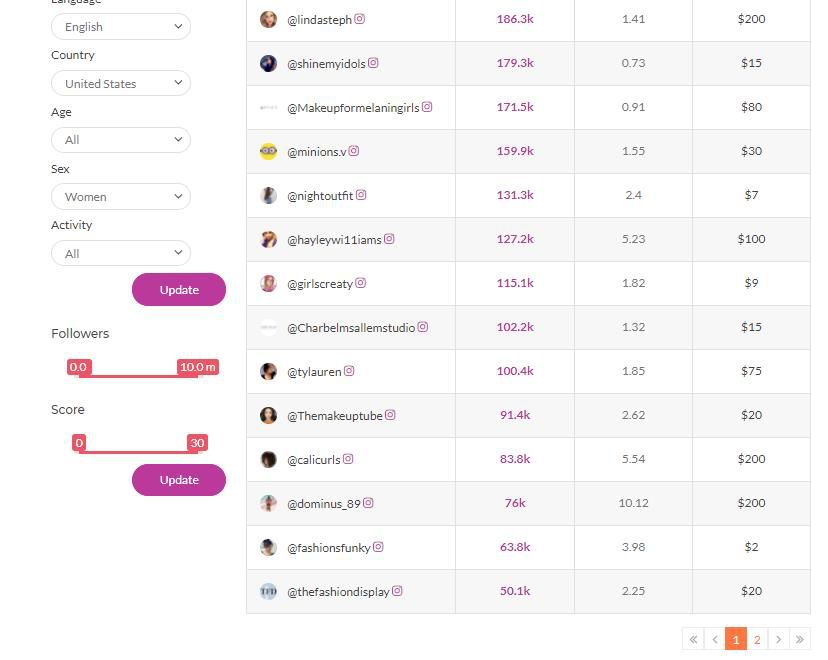
Task: Click the Followers slider 10.0 m handle
Action: click(x=198, y=367)
